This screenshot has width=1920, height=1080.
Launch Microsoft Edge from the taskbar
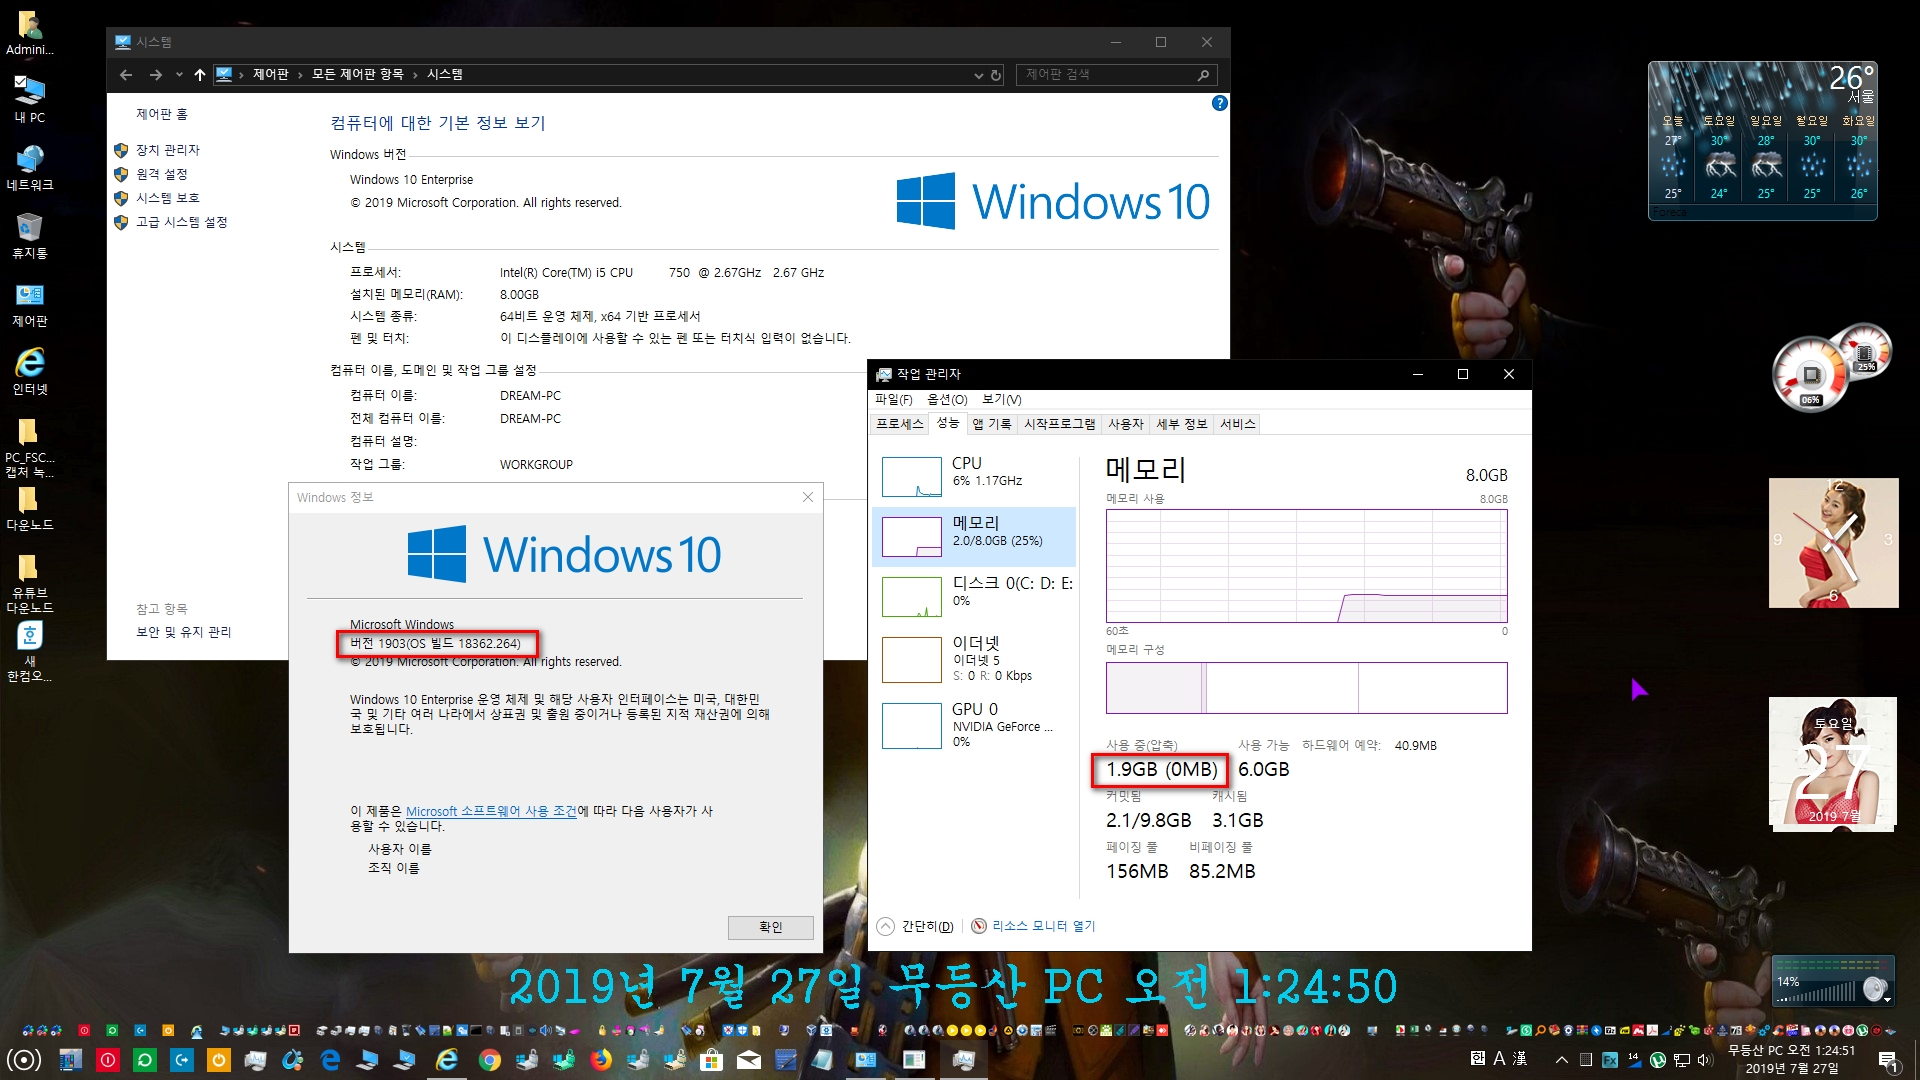330,1060
